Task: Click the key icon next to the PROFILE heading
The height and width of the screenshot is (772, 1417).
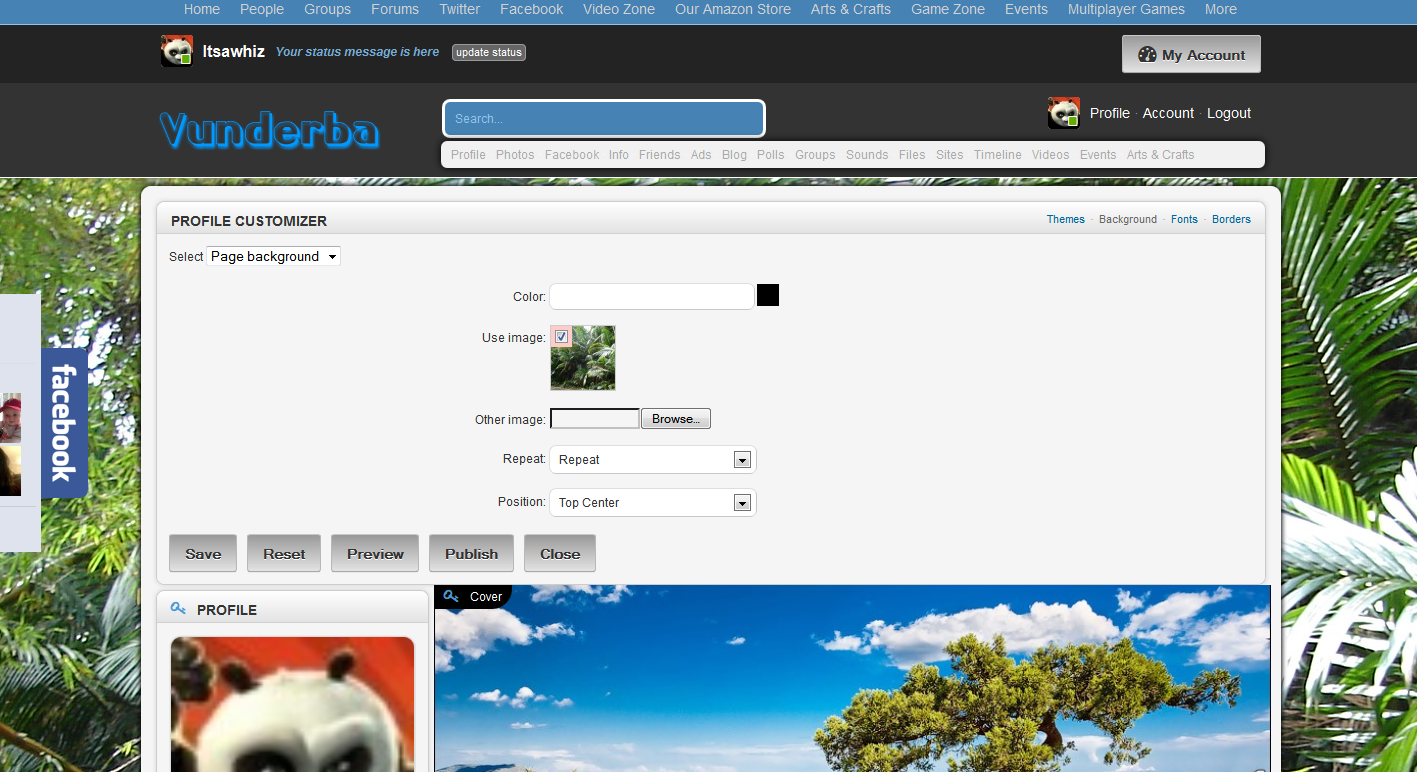Action: tap(179, 608)
